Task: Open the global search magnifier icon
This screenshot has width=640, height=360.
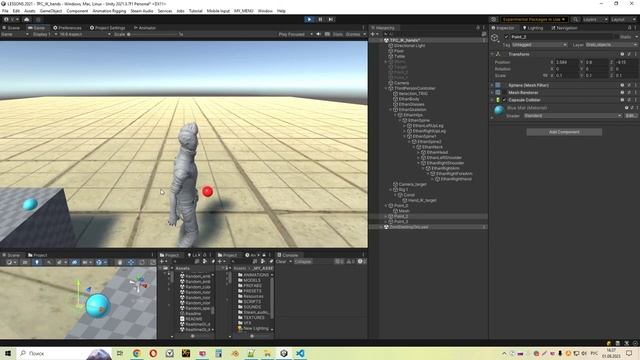Action: coord(576,19)
